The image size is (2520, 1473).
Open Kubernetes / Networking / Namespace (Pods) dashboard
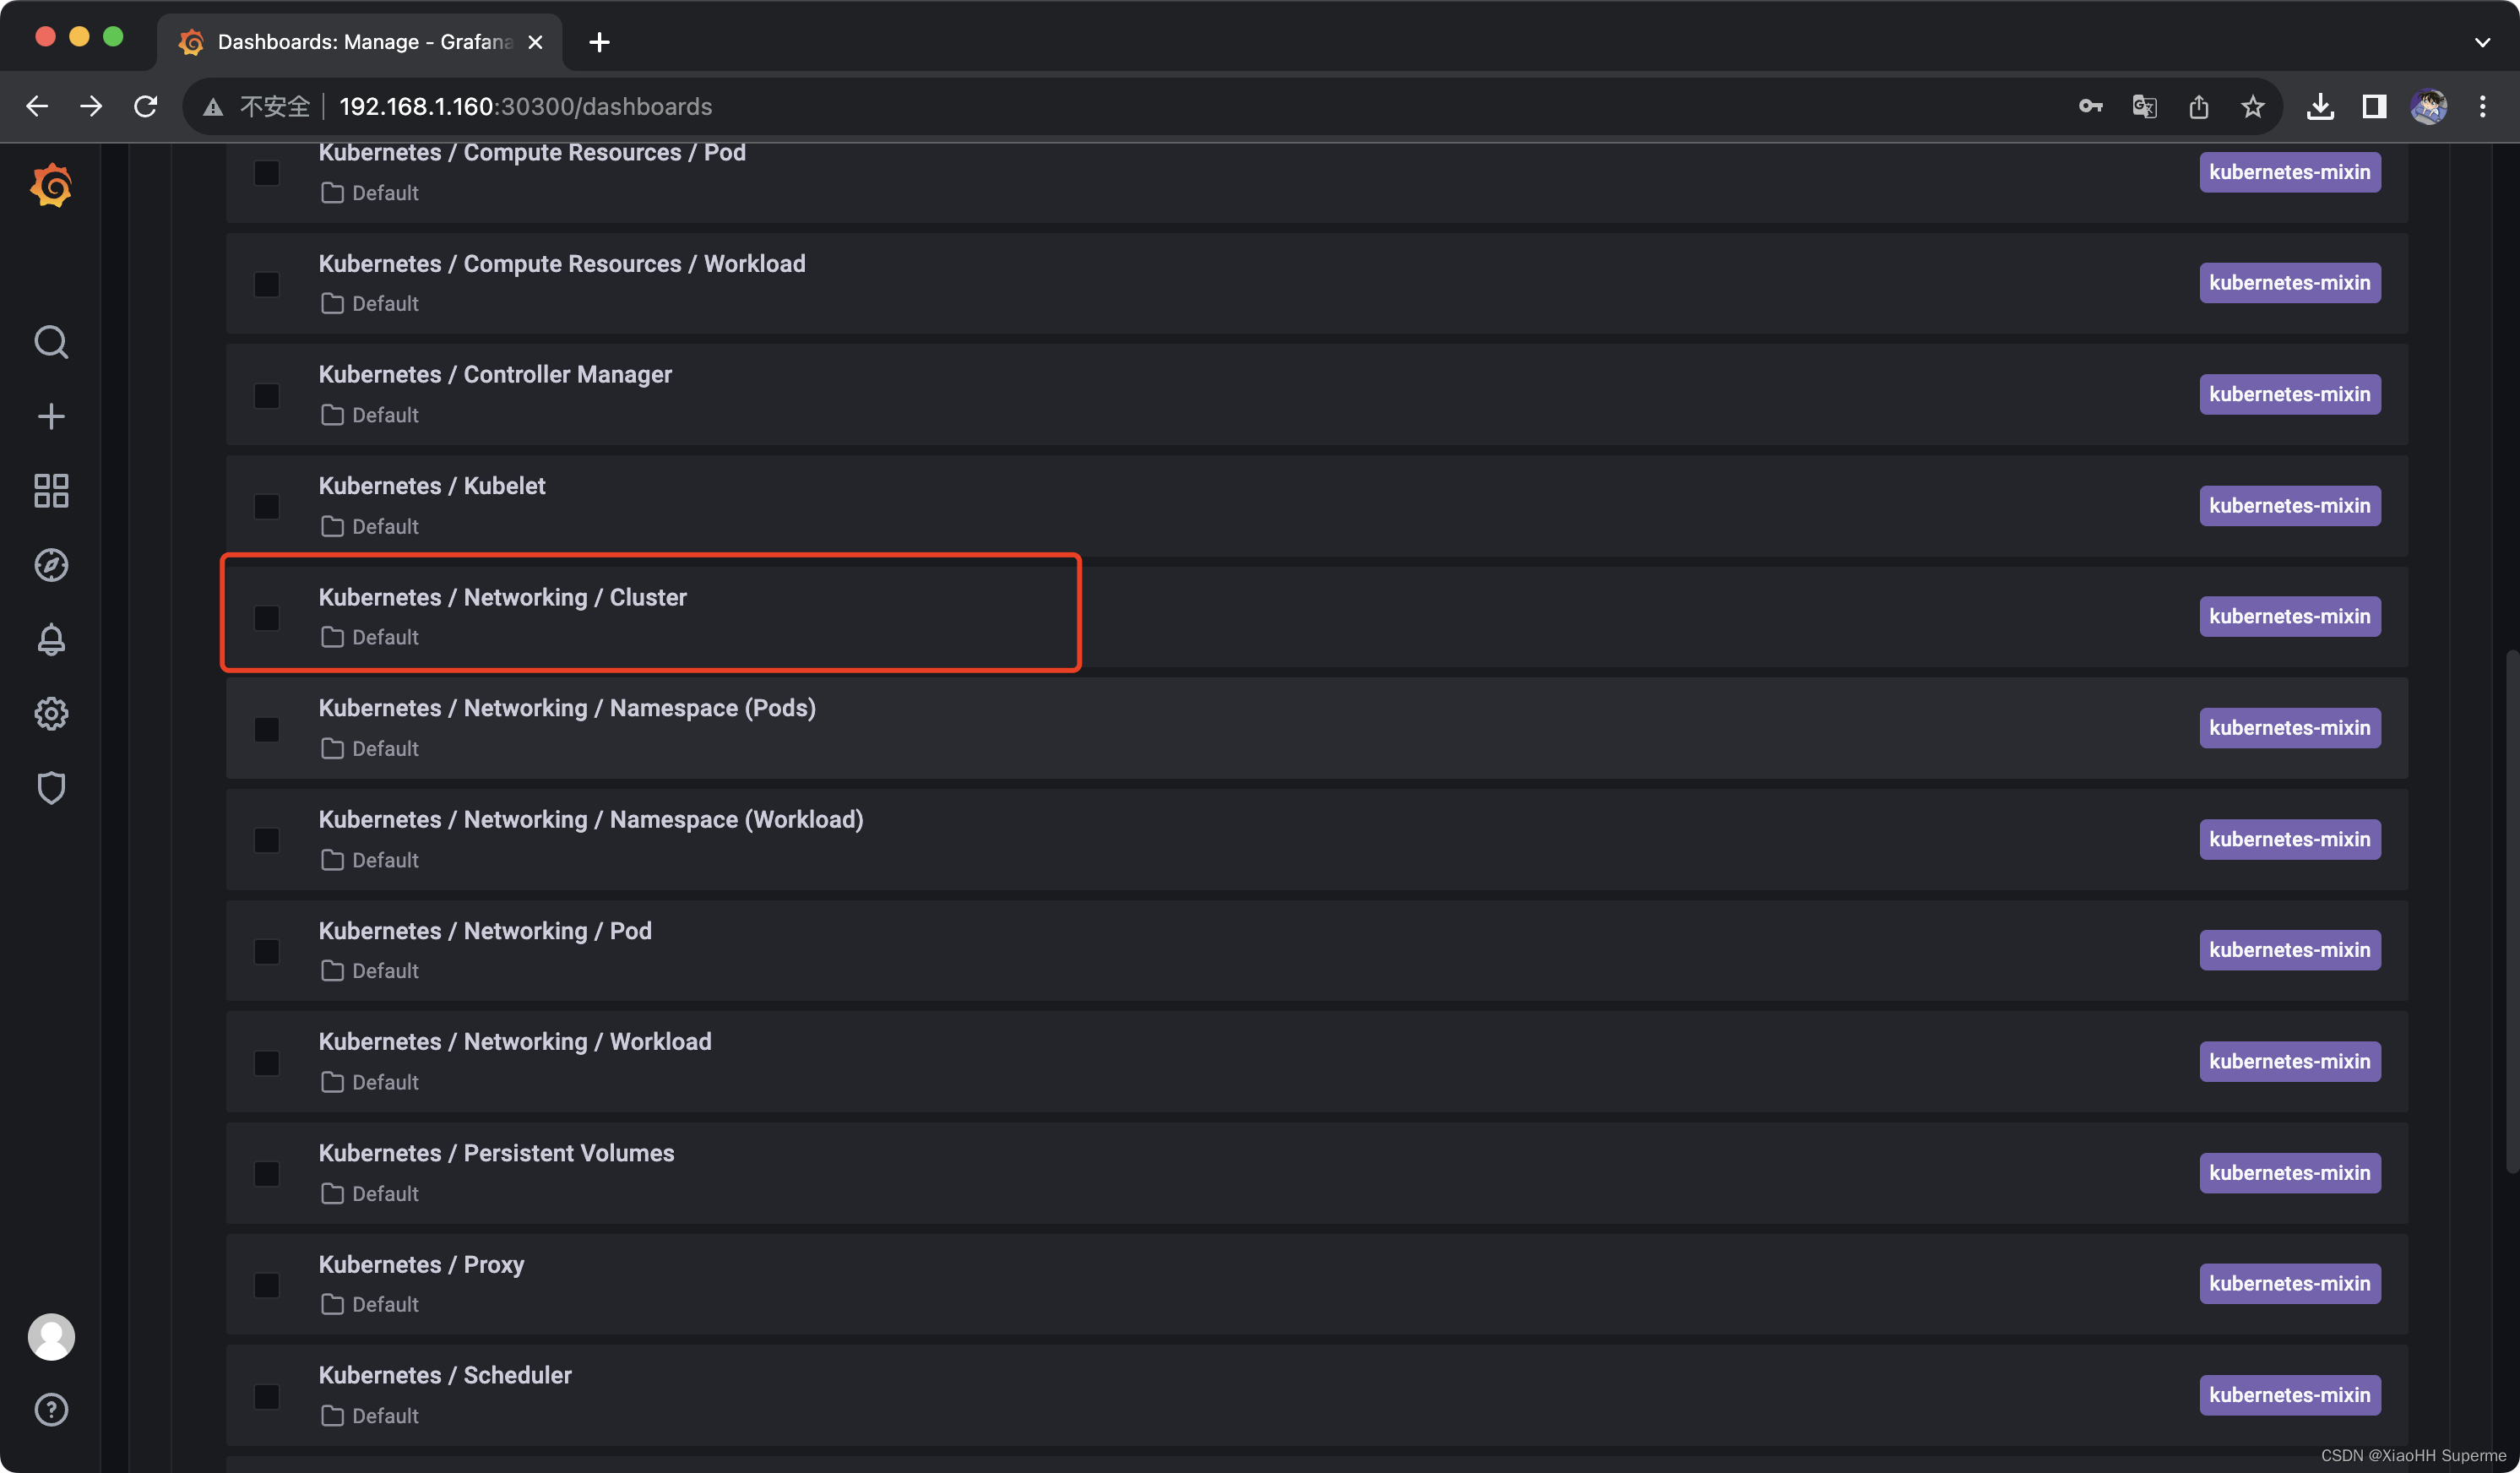click(x=567, y=708)
